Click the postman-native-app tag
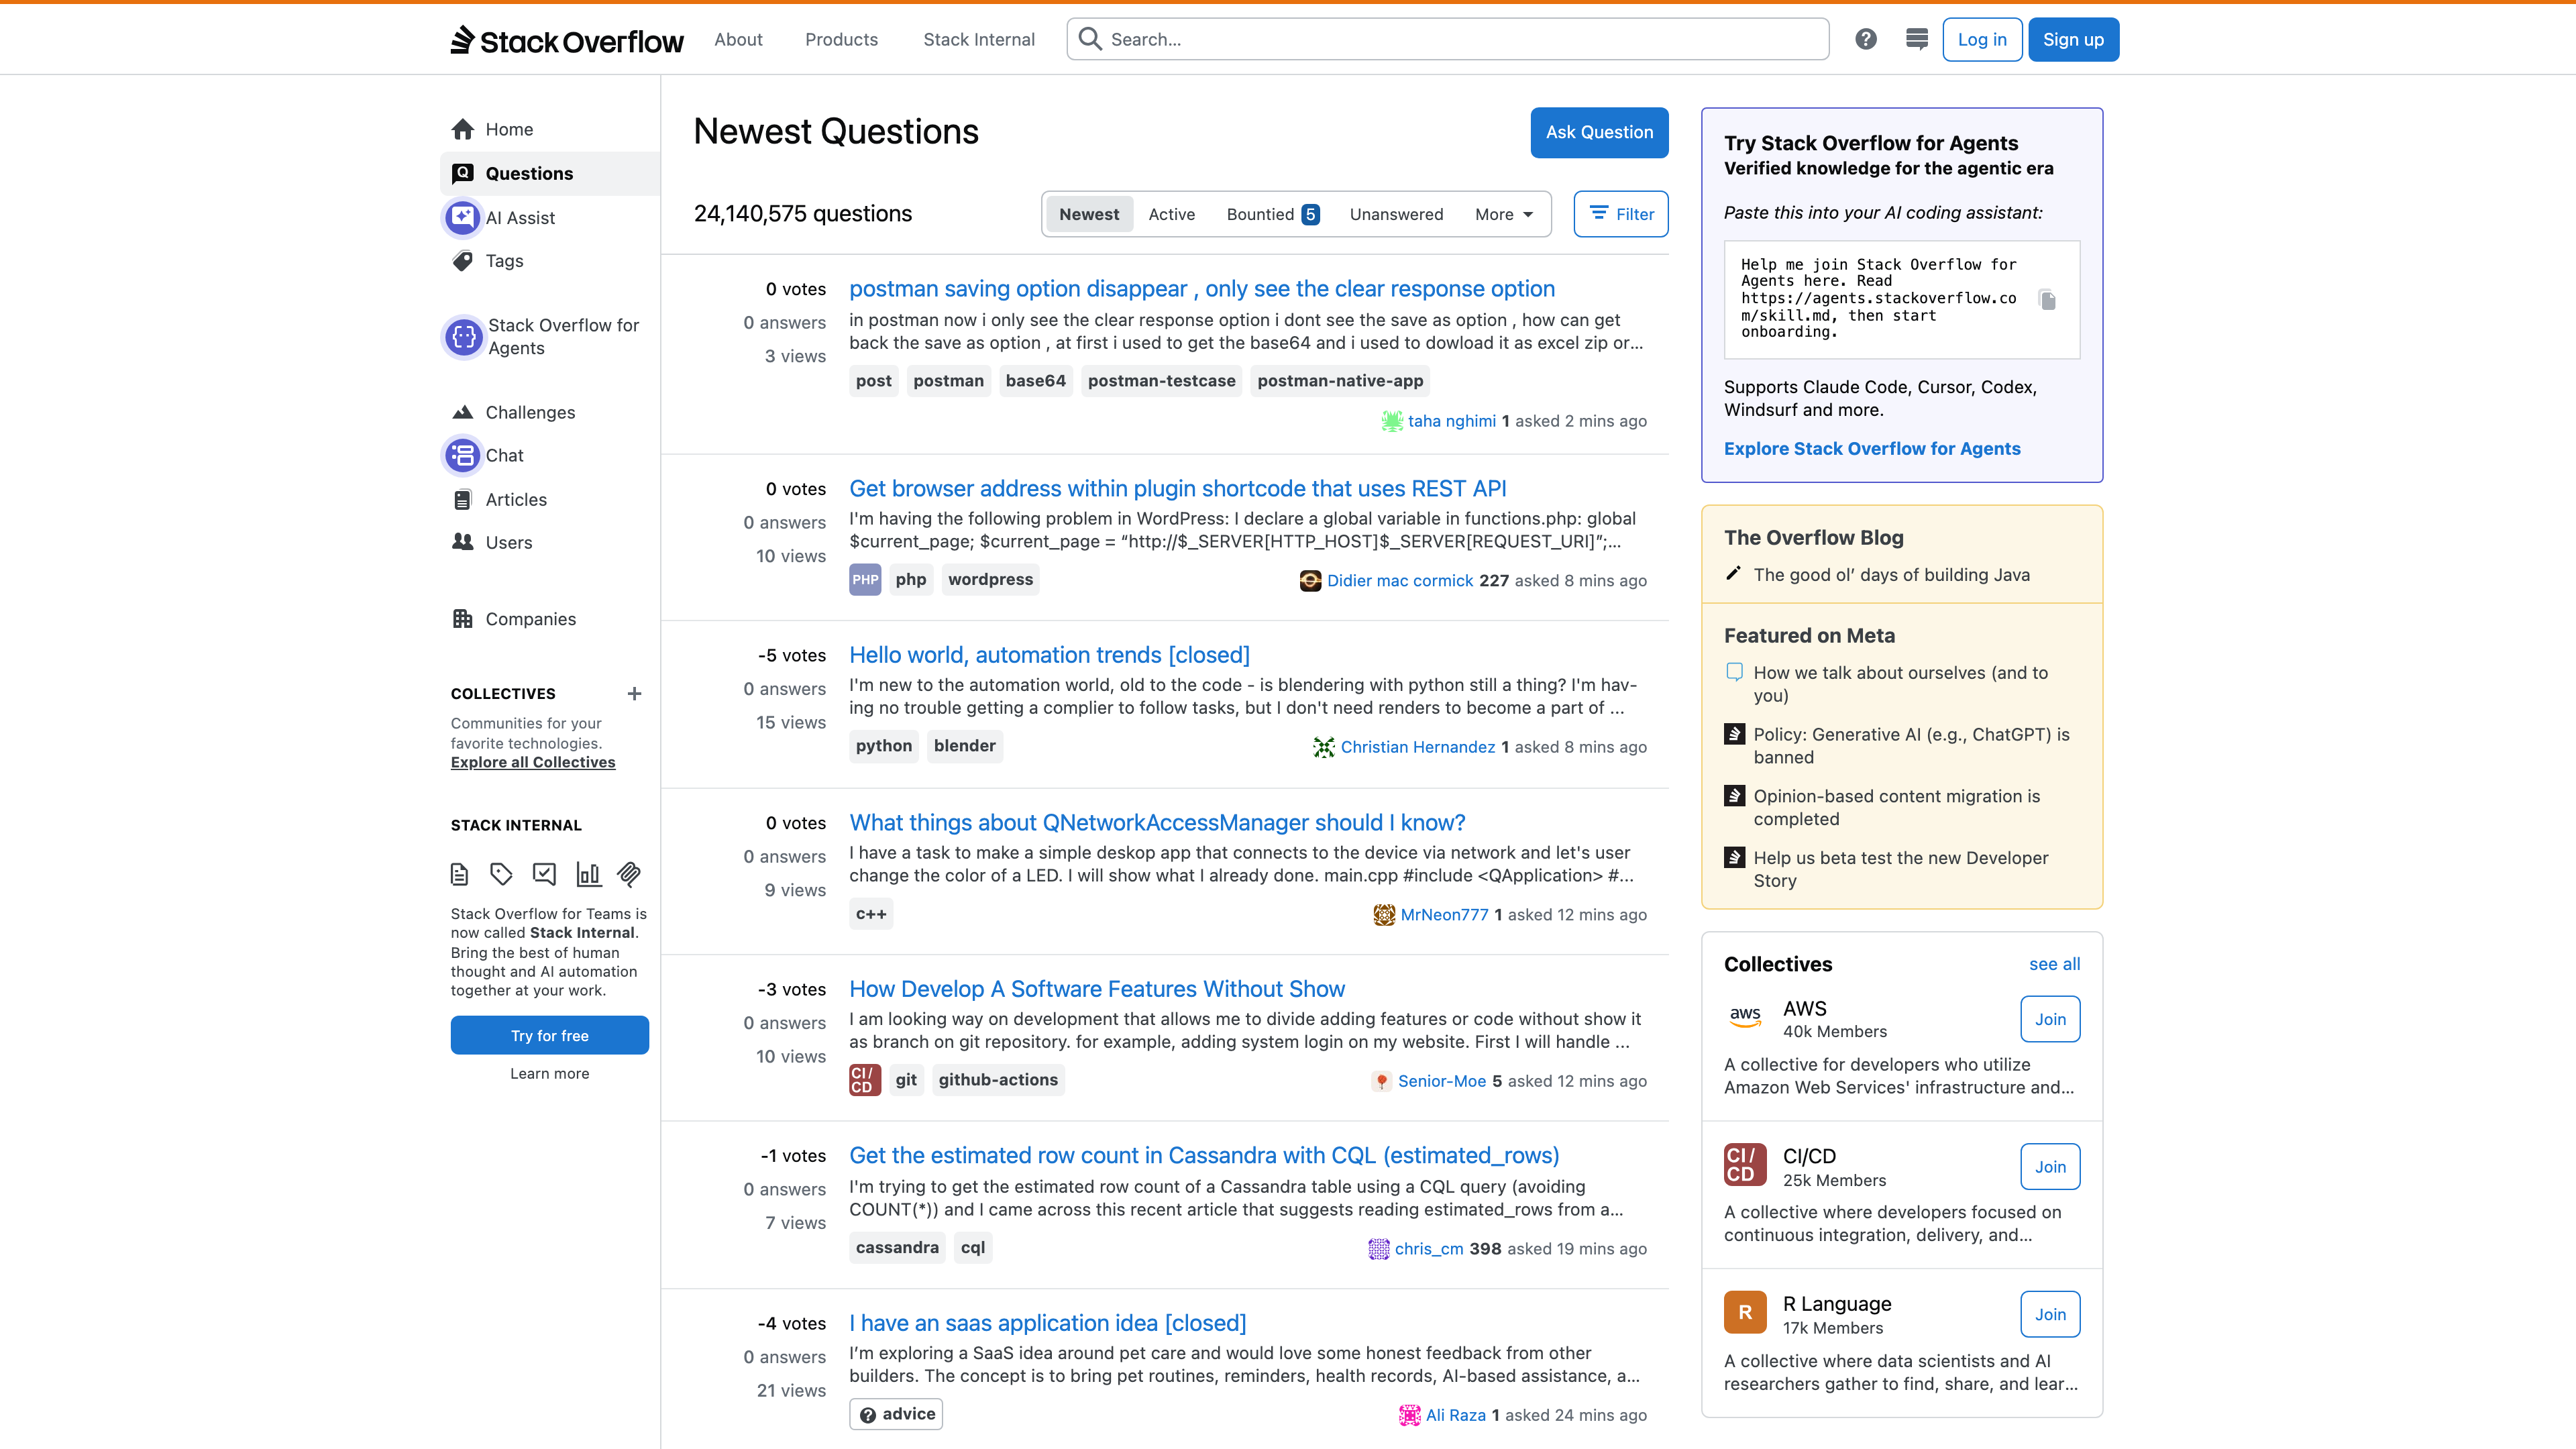The height and width of the screenshot is (1449, 2576). tap(1340, 380)
